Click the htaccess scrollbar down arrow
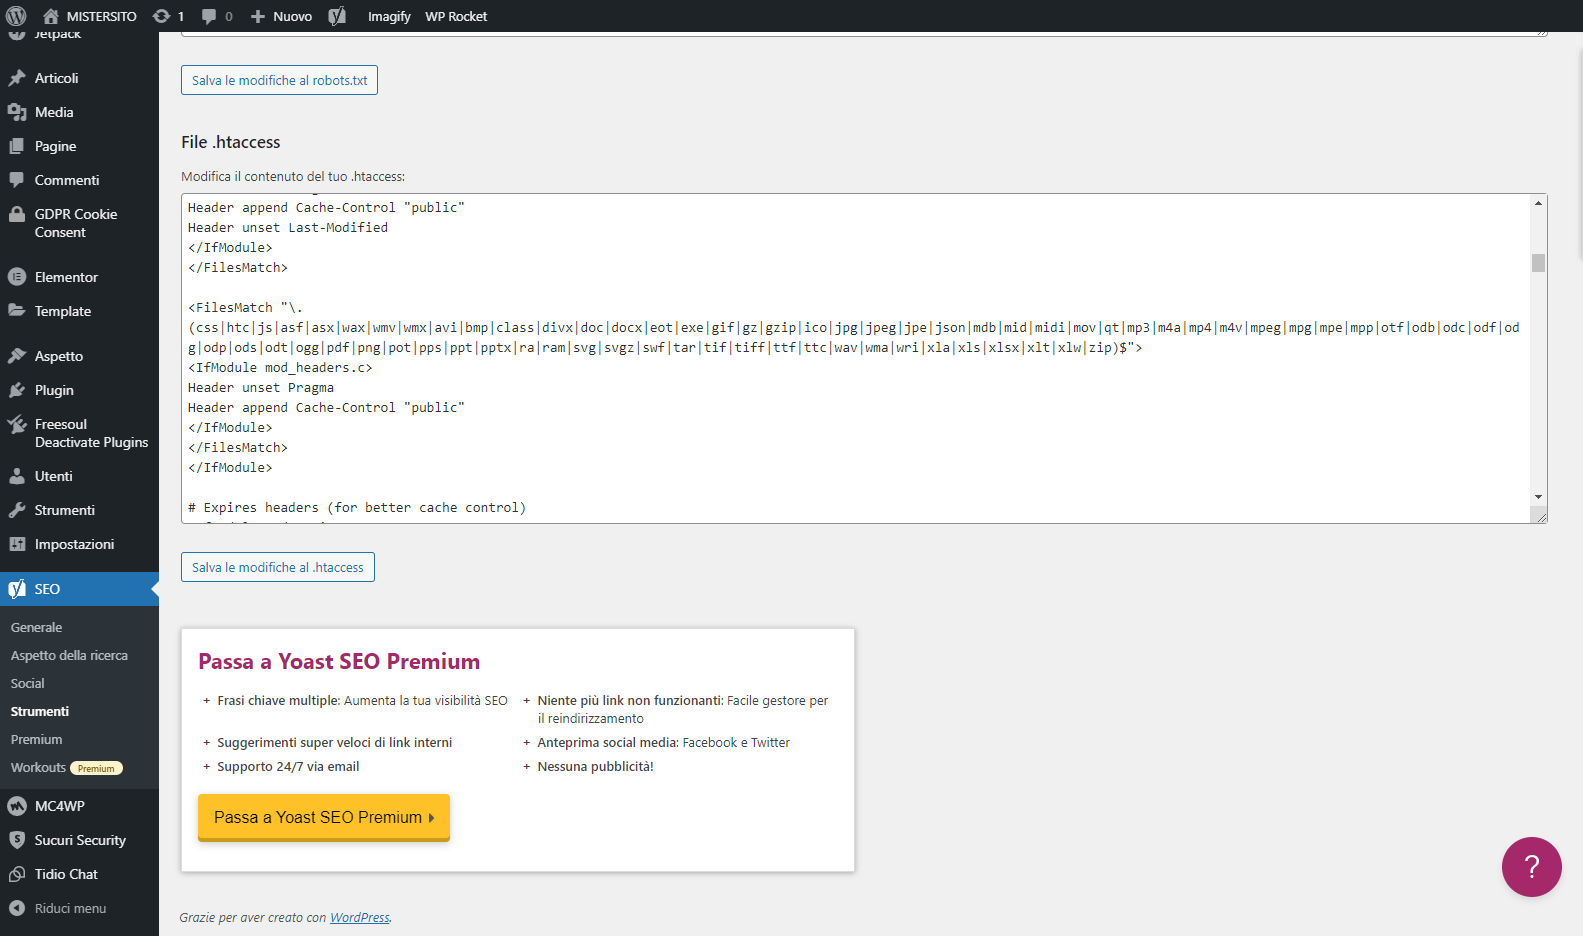Viewport: 1583px width, 936px height. pos(1538,497)
